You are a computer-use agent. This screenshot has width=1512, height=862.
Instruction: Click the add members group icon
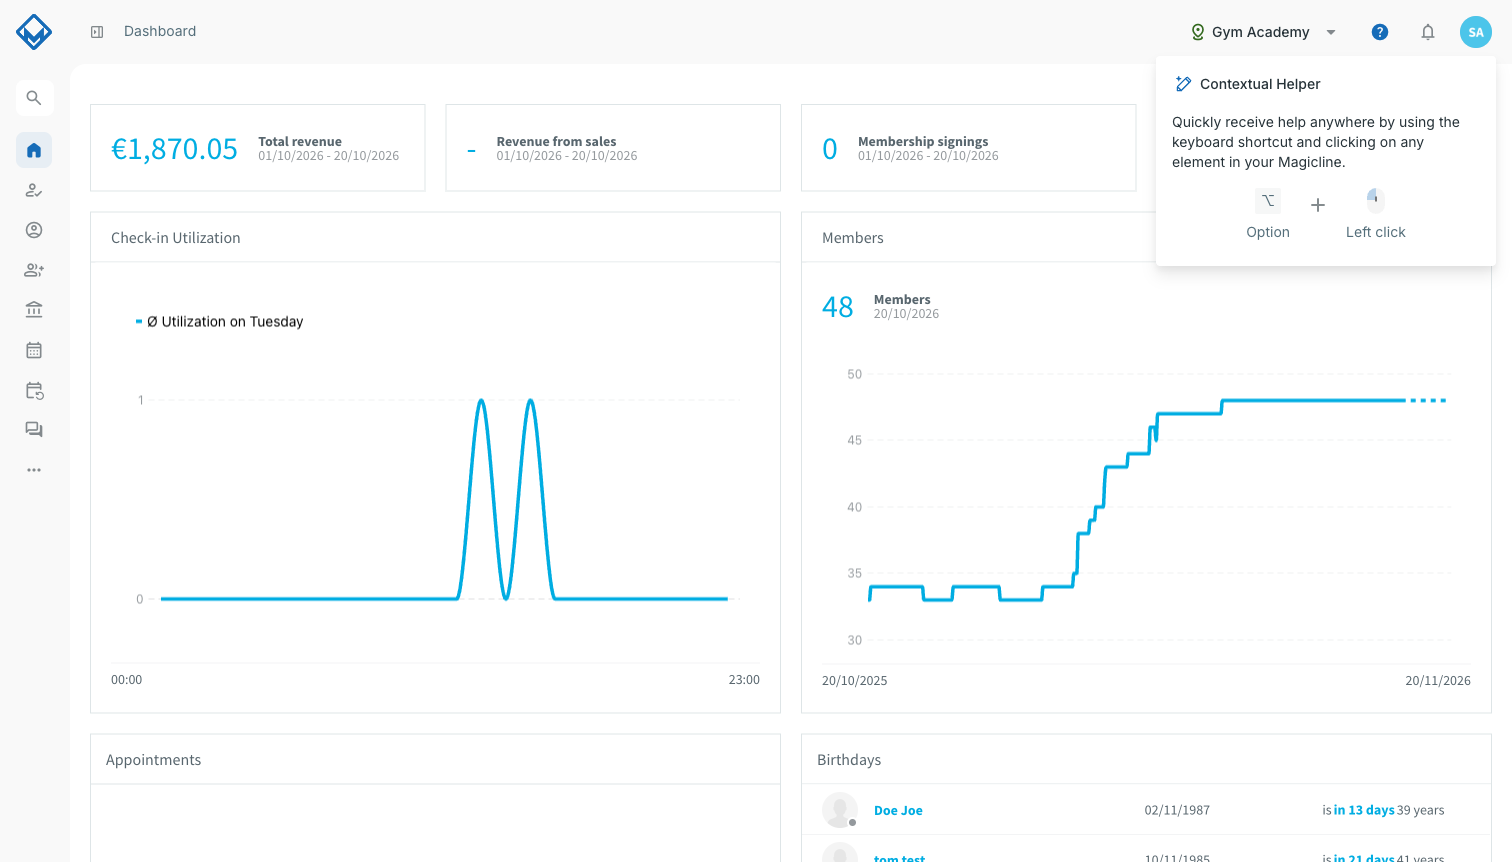pos(34,270)
